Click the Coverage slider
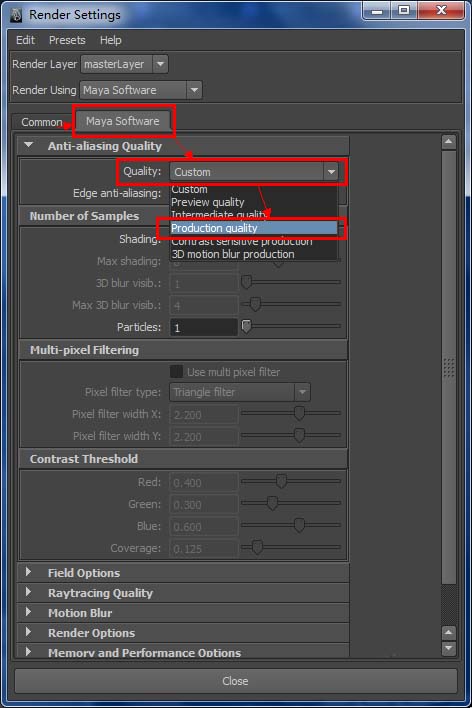Image resolution: width=472 pixels, height=708 pixels. [x=291, y=547]
